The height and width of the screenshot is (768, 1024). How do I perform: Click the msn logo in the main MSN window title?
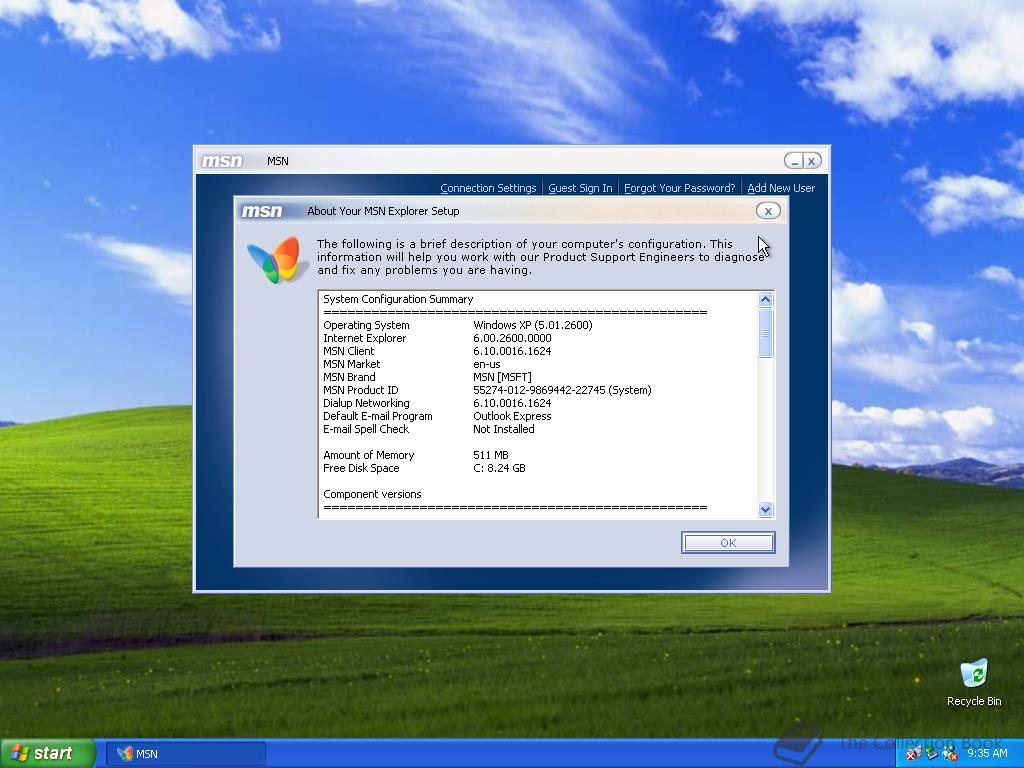221,161
